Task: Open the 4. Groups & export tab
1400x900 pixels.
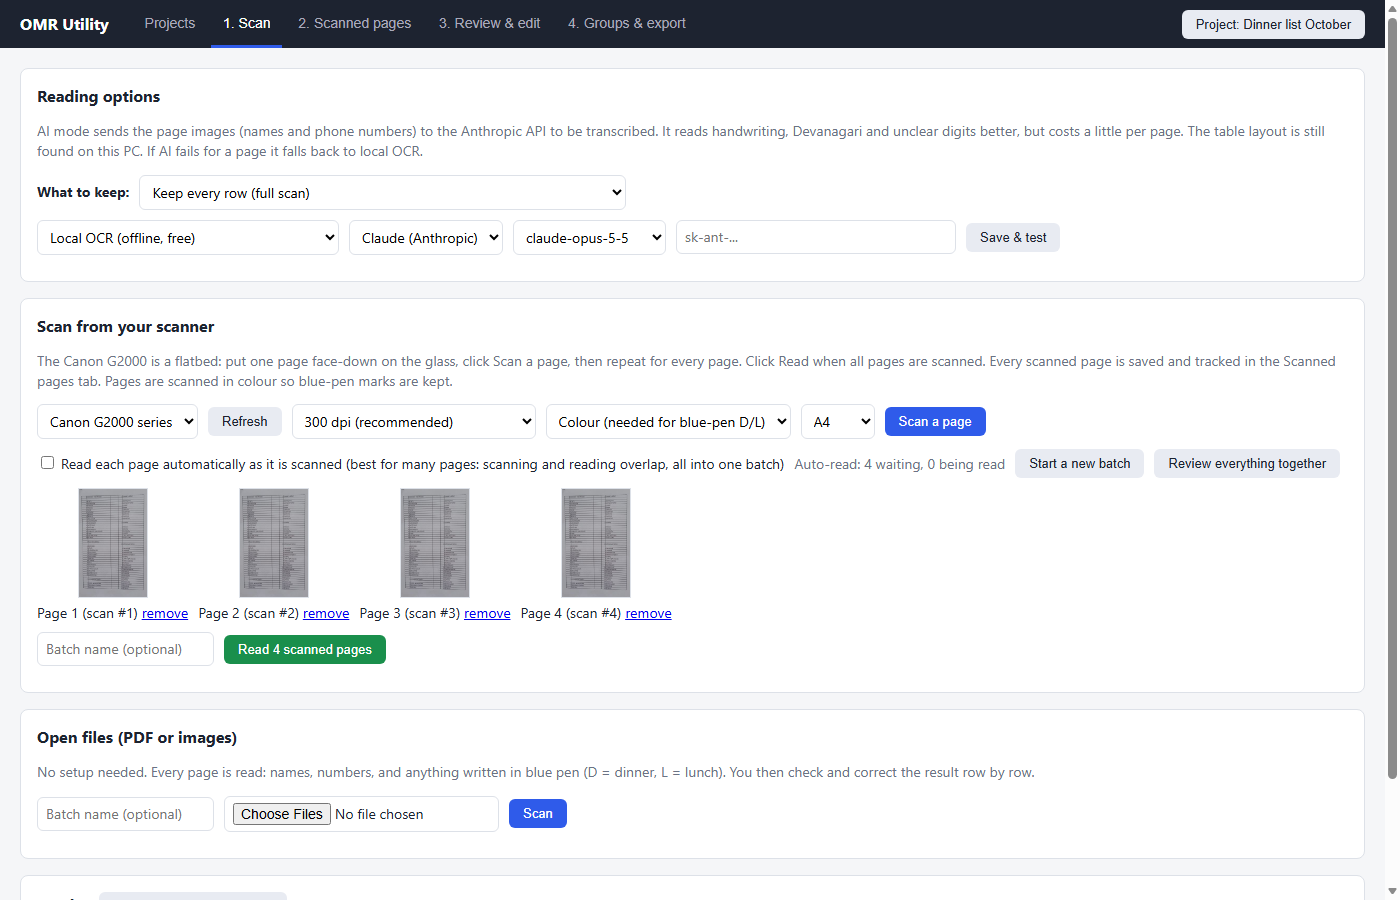Action: coord(627,23)
